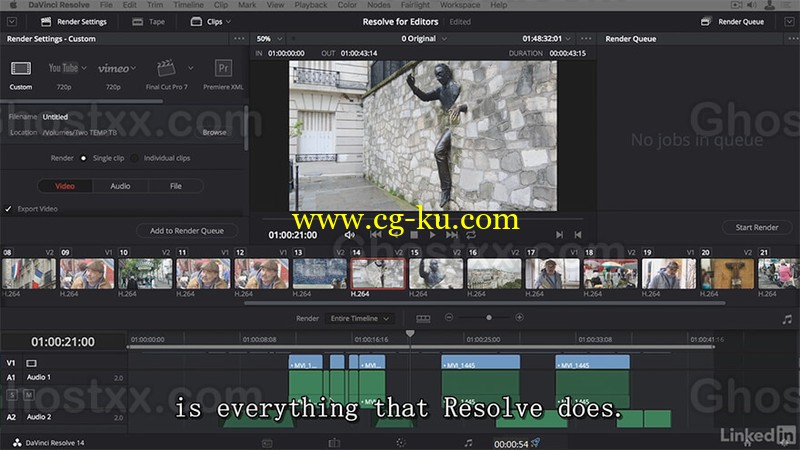Open the Edit page icon
The image size is (800, 450).
(334, 443)
